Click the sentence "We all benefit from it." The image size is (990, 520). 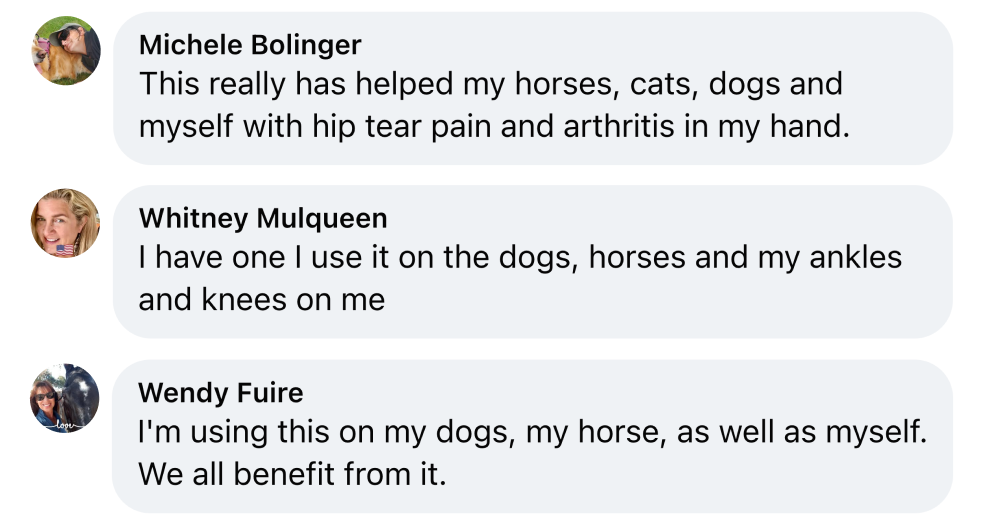291,474
